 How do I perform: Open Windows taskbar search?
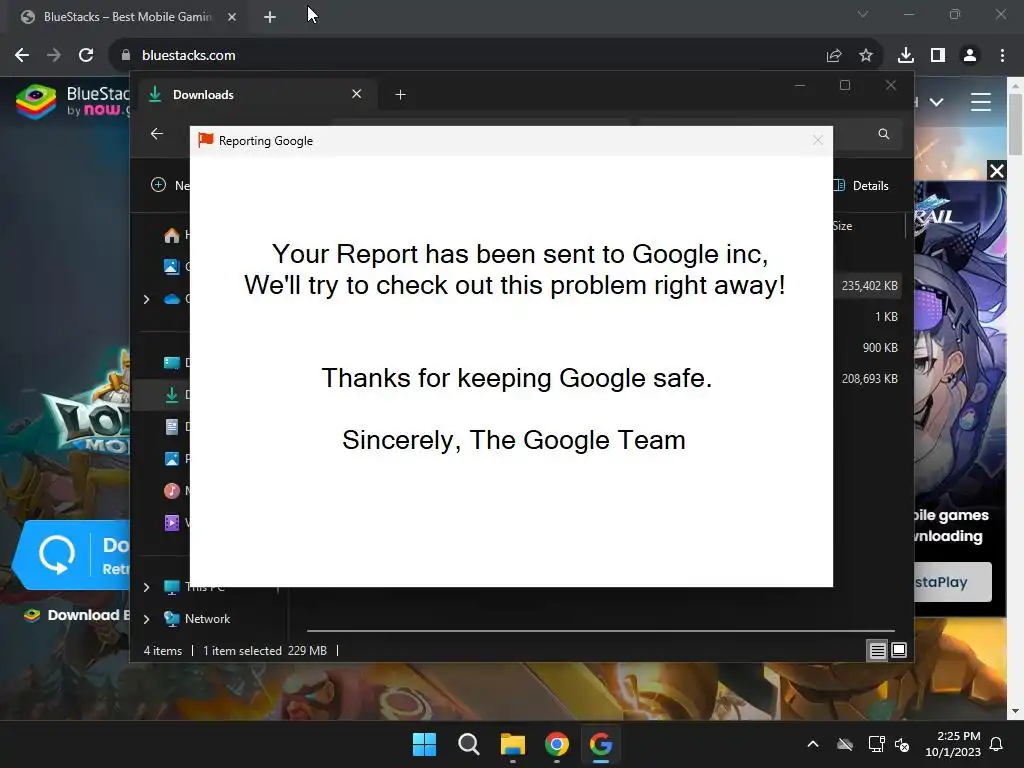pos(469,744)
